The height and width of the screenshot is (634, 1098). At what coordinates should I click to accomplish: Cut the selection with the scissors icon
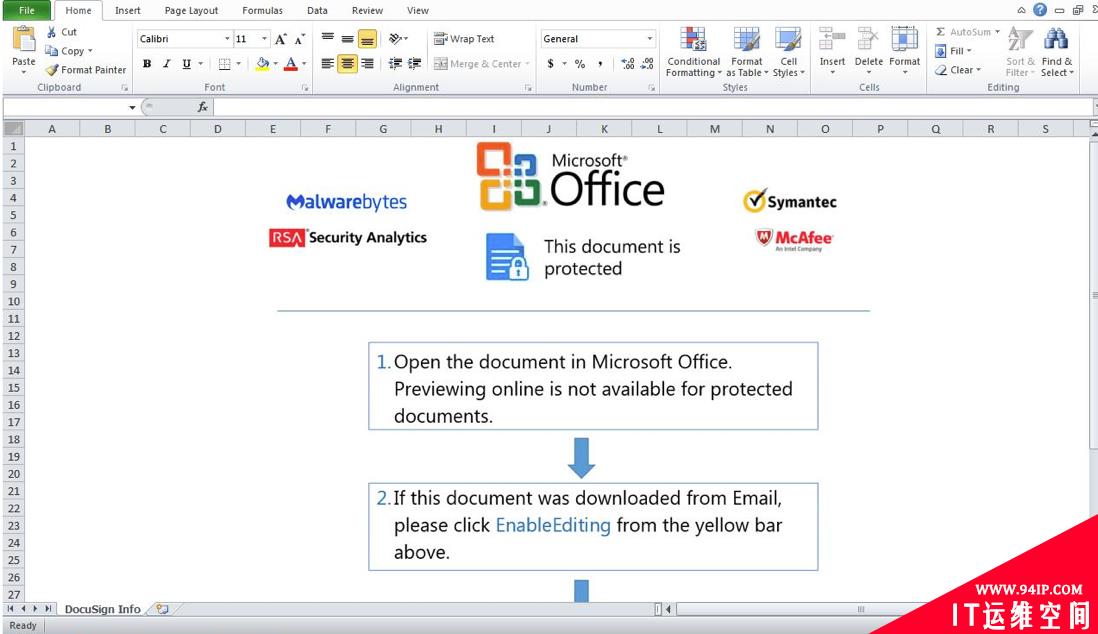point(51,32)
